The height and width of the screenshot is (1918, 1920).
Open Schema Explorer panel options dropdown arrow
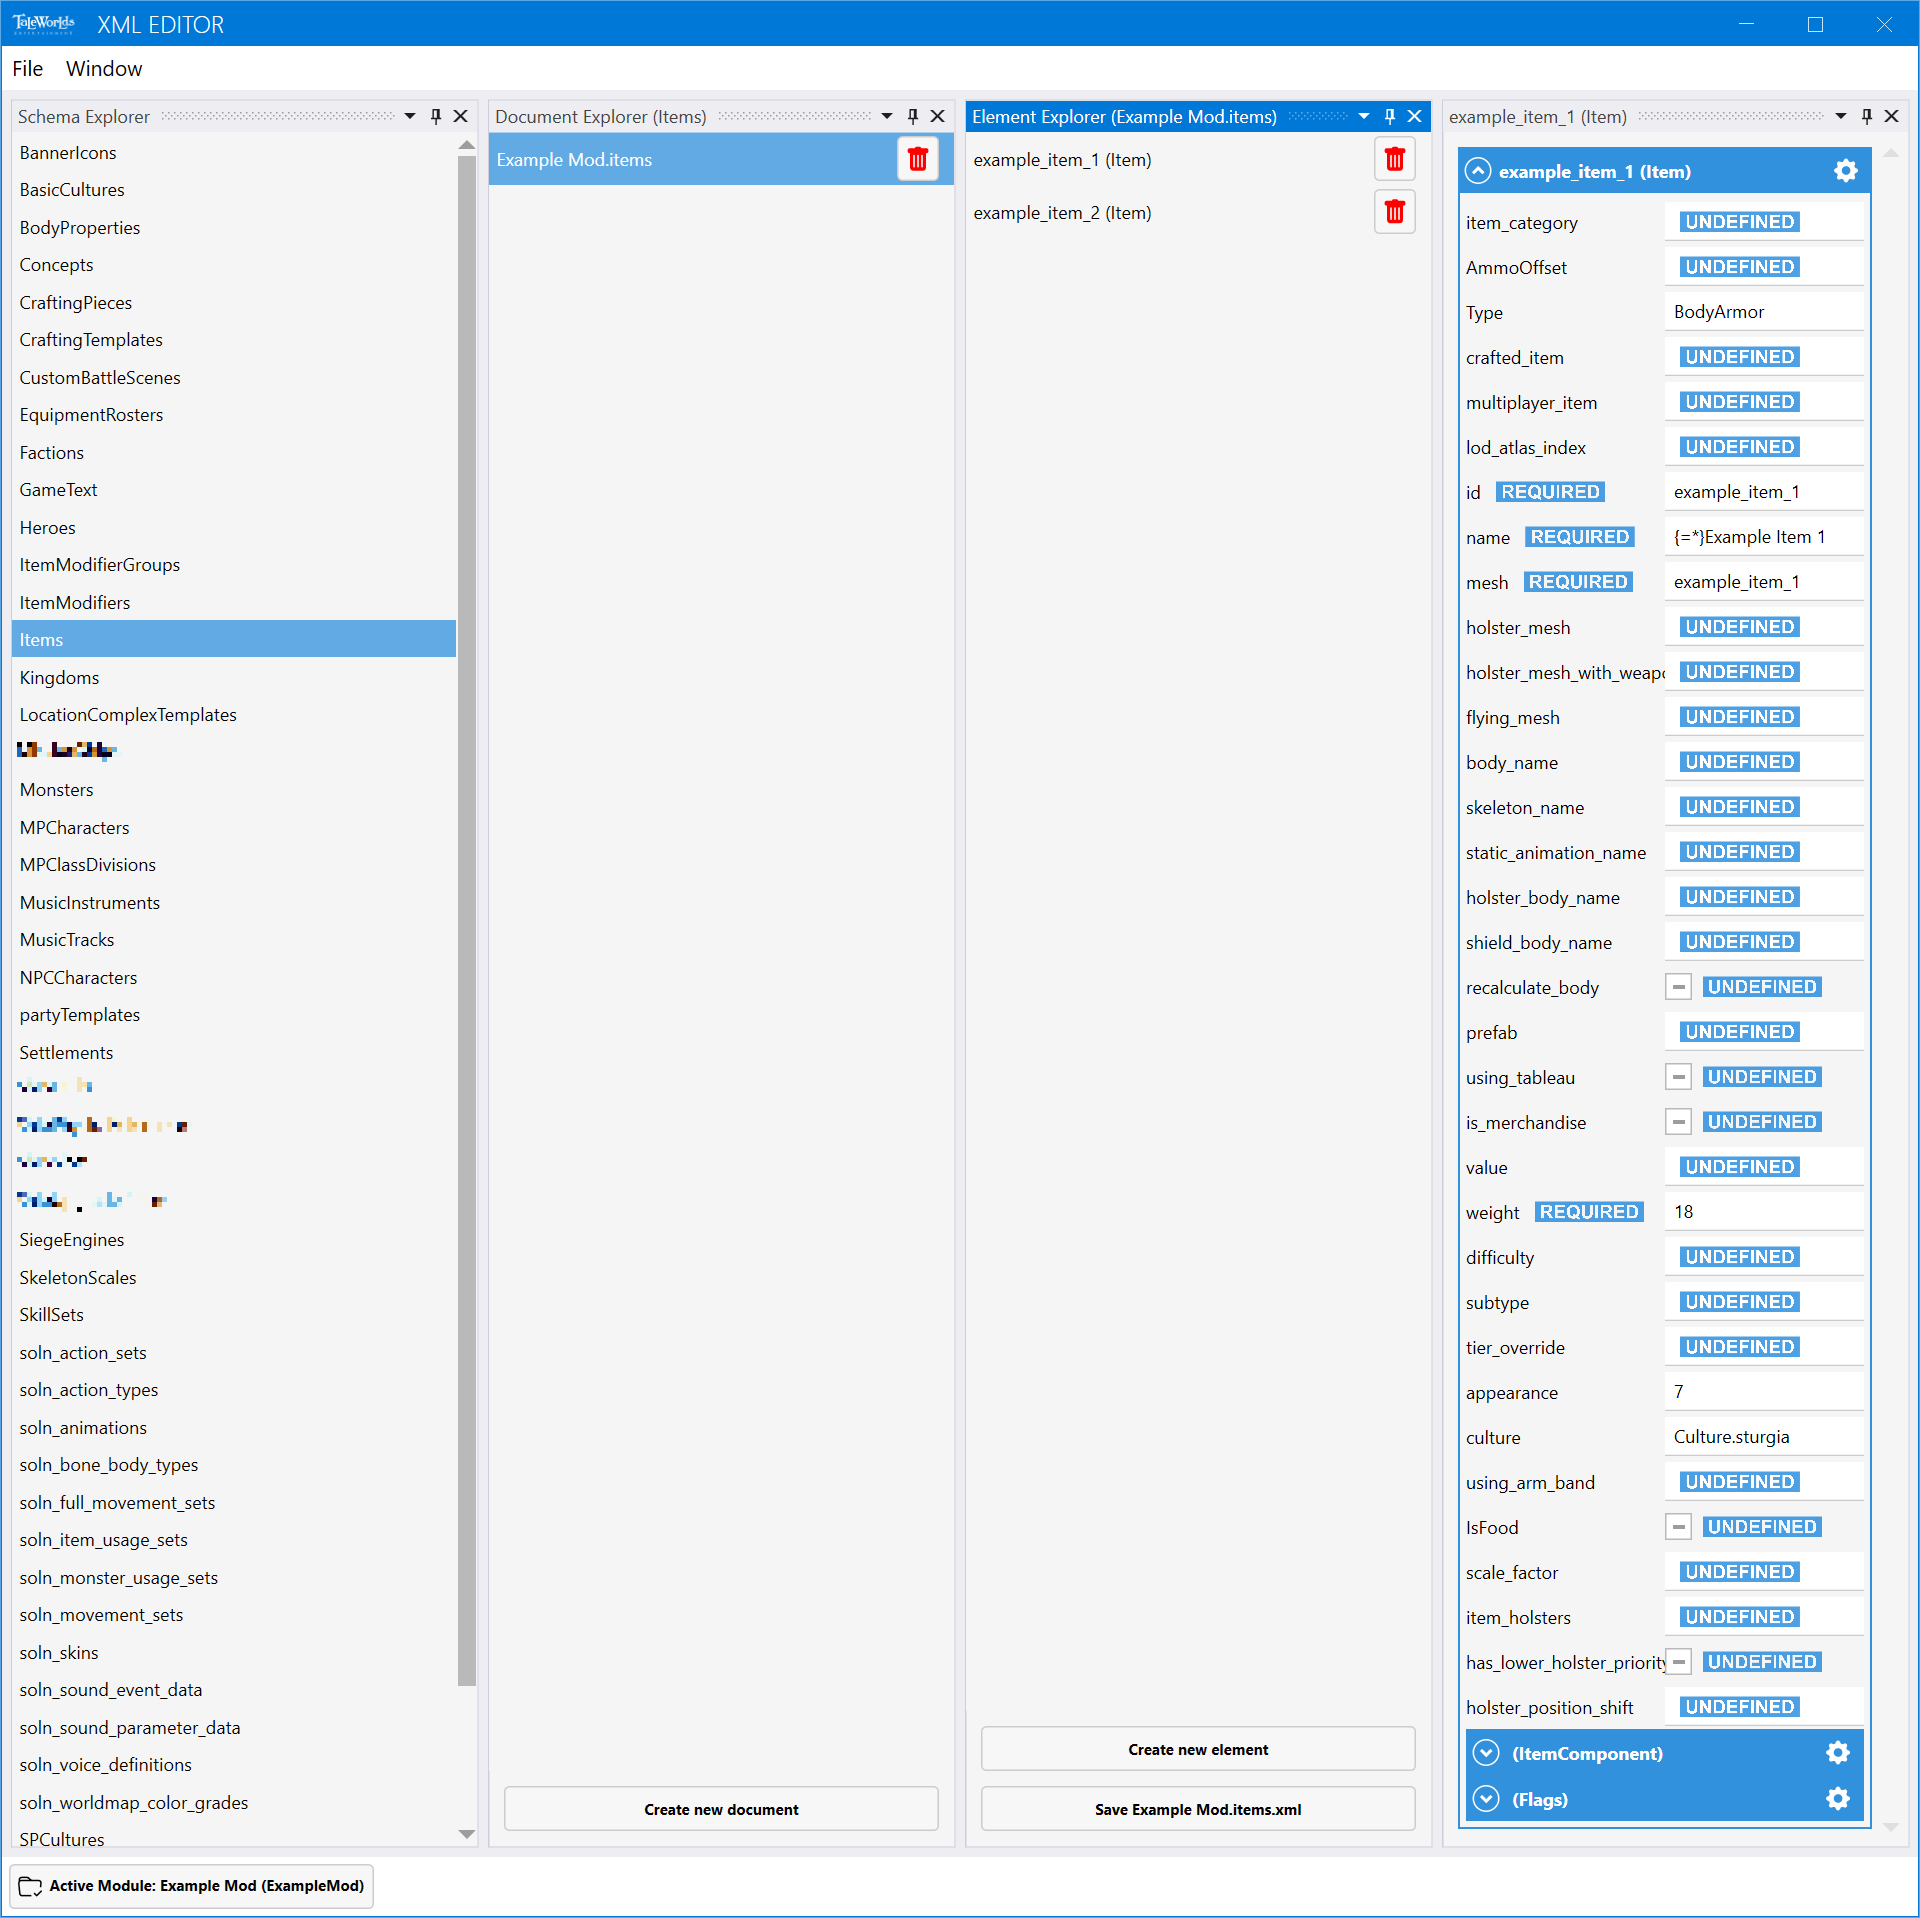click(410, 116)
